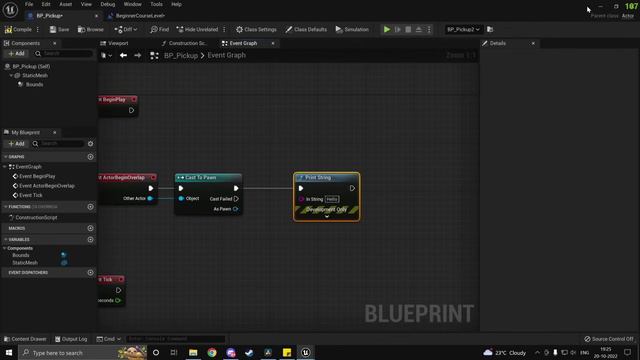Add a new variable with plus icon
This screenshot has height=360, width=640.
tap(91, 240)
